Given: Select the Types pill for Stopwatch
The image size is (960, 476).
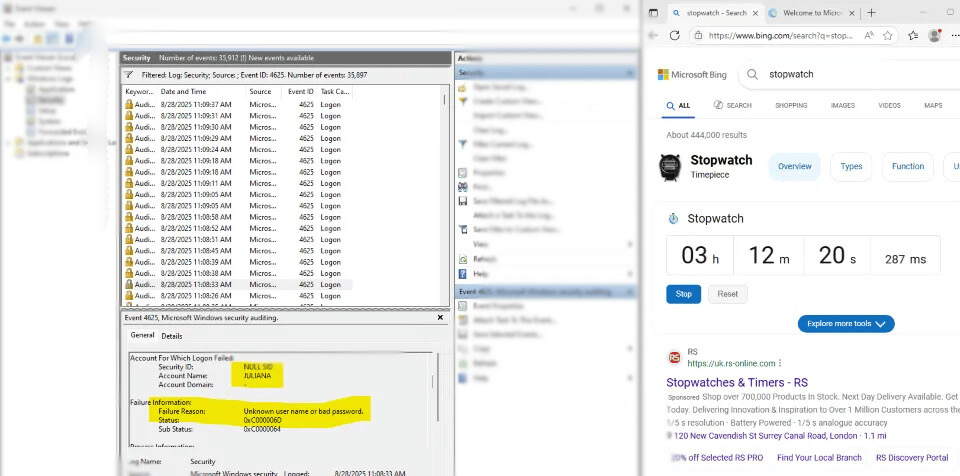Looking at the screenshot, I should (851, 167).
